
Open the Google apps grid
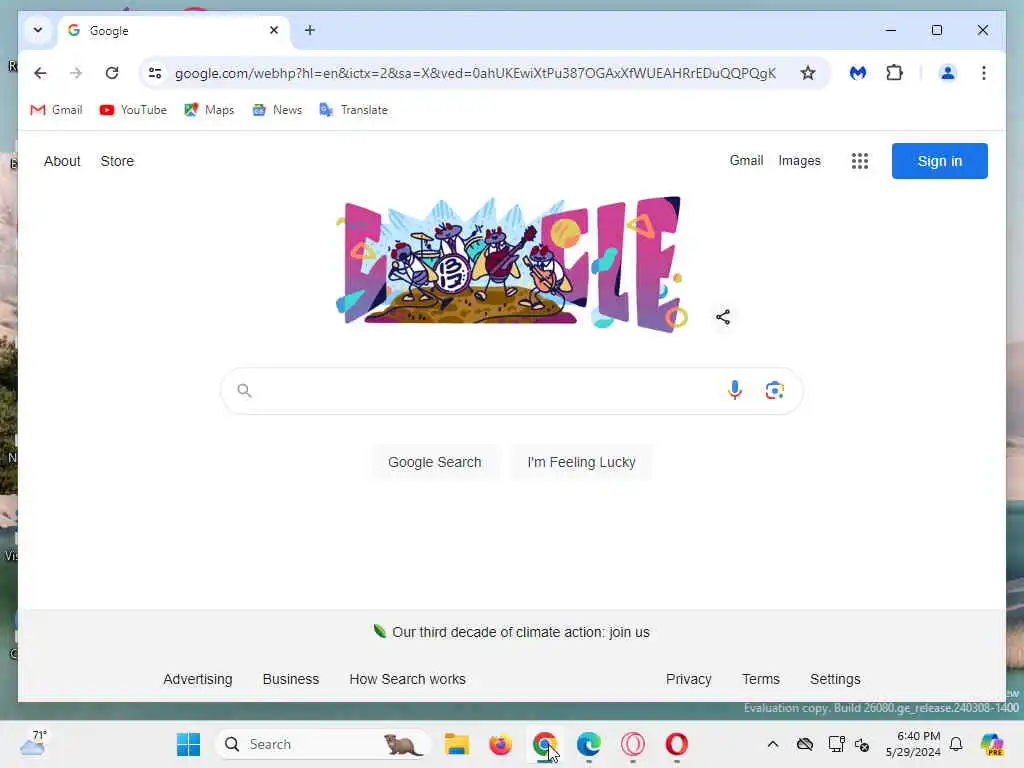point(860,161)
